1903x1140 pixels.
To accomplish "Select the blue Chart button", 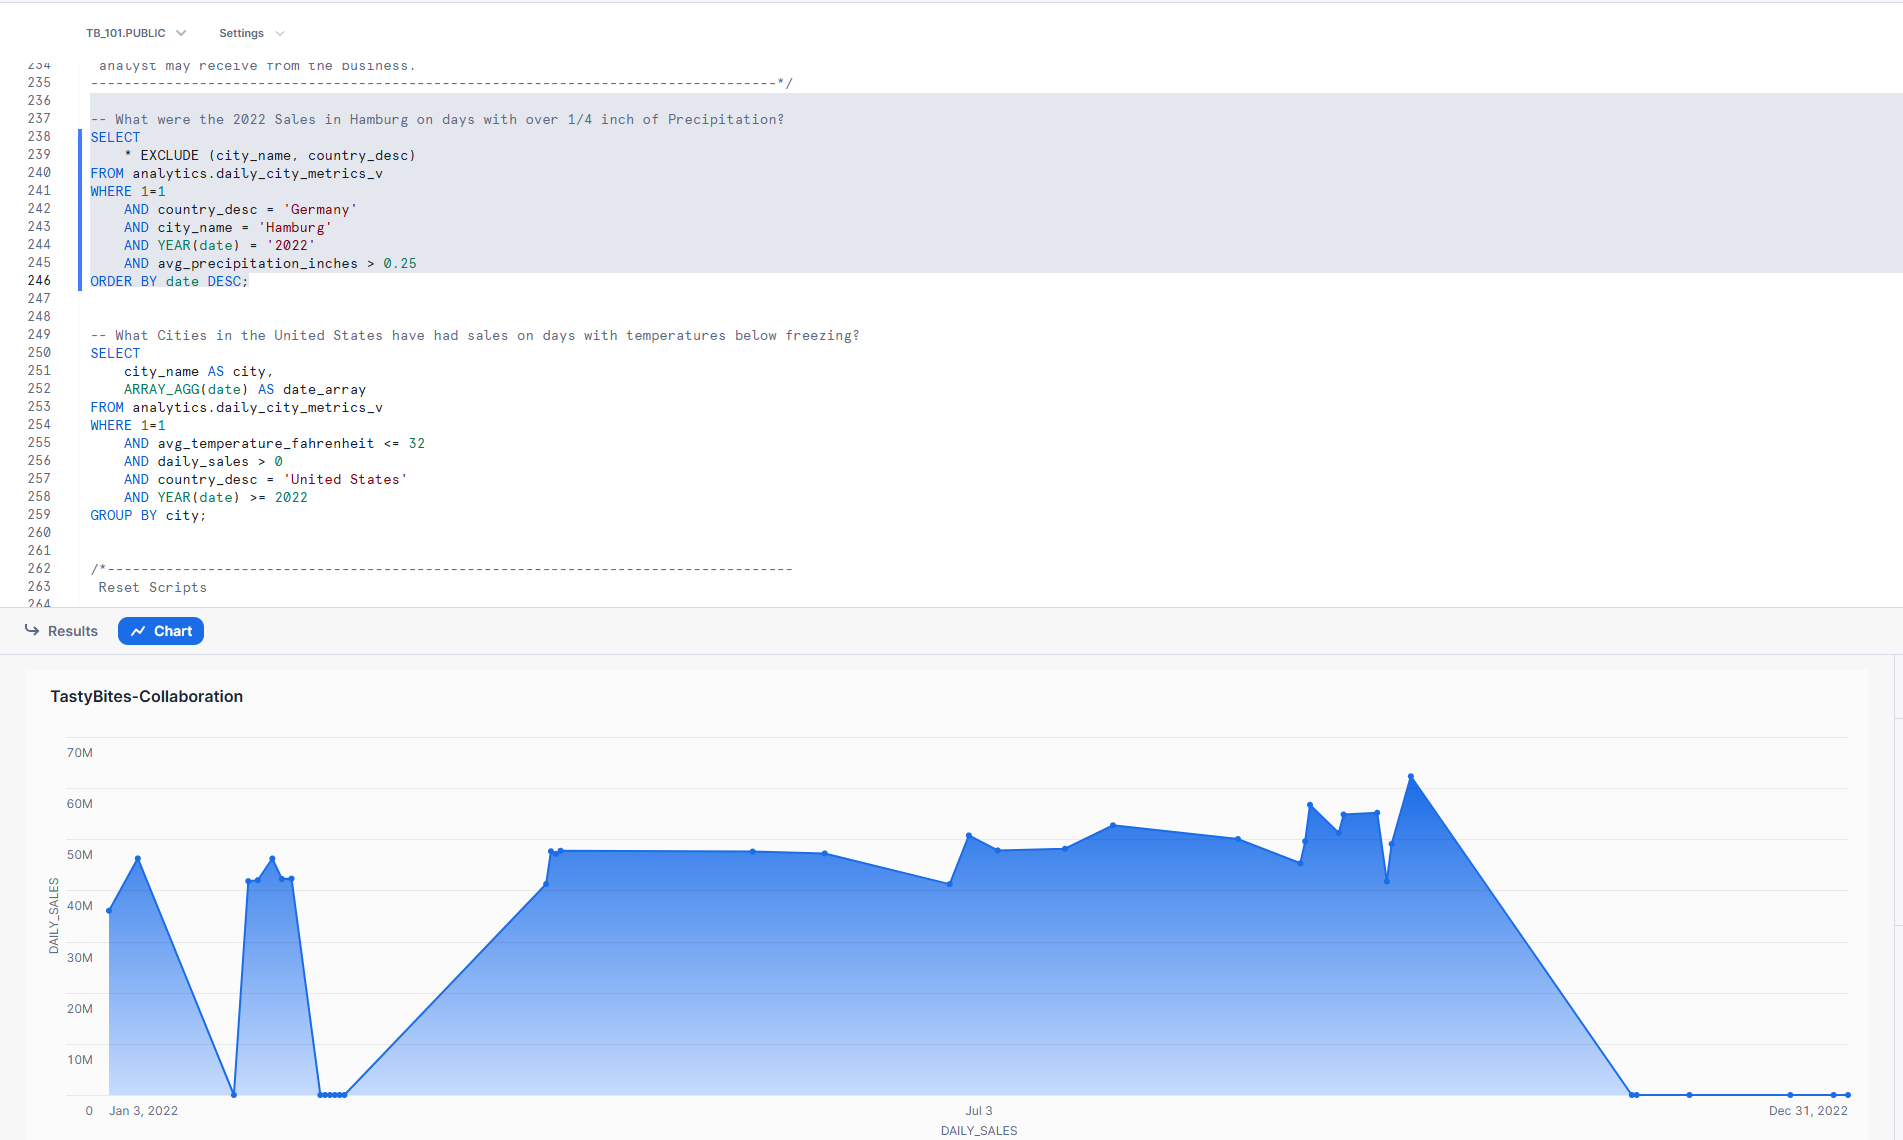I will (160, 631).
